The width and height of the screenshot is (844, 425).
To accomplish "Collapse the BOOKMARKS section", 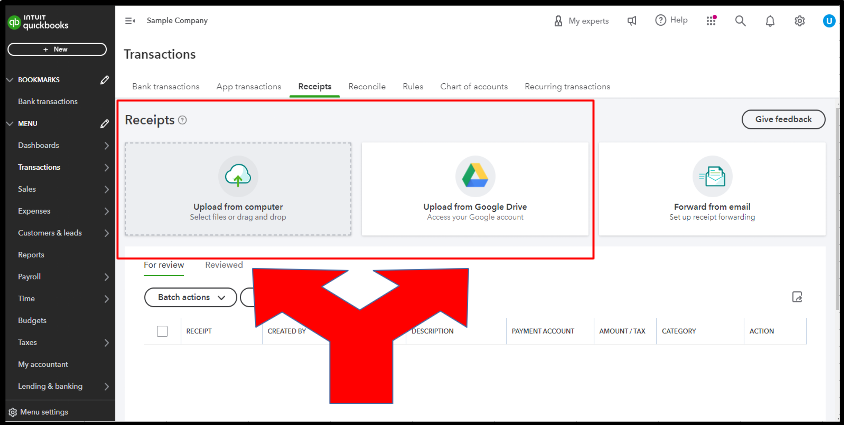I will 10,80.
